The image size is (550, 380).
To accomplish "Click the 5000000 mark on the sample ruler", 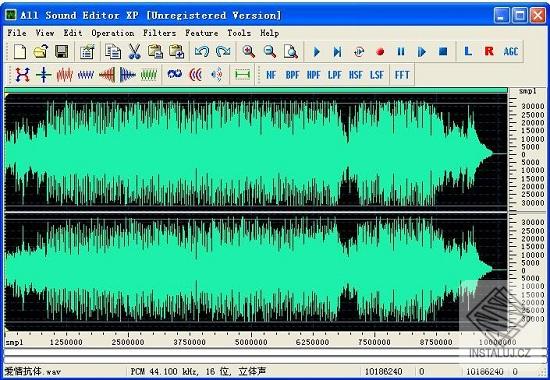I will point(251,342).
